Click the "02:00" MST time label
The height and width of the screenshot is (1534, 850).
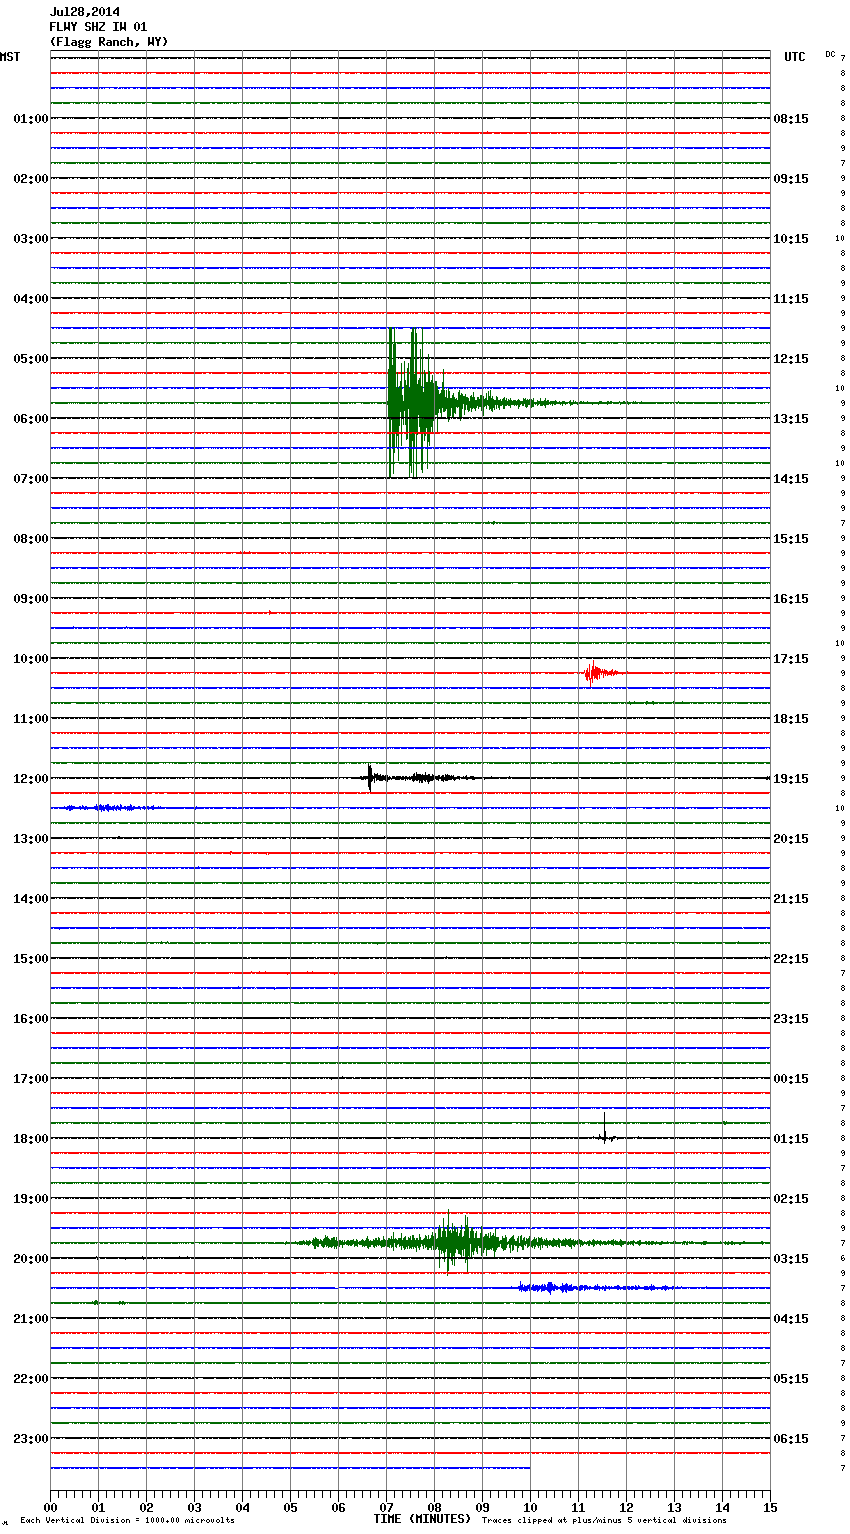coord(31,179)
